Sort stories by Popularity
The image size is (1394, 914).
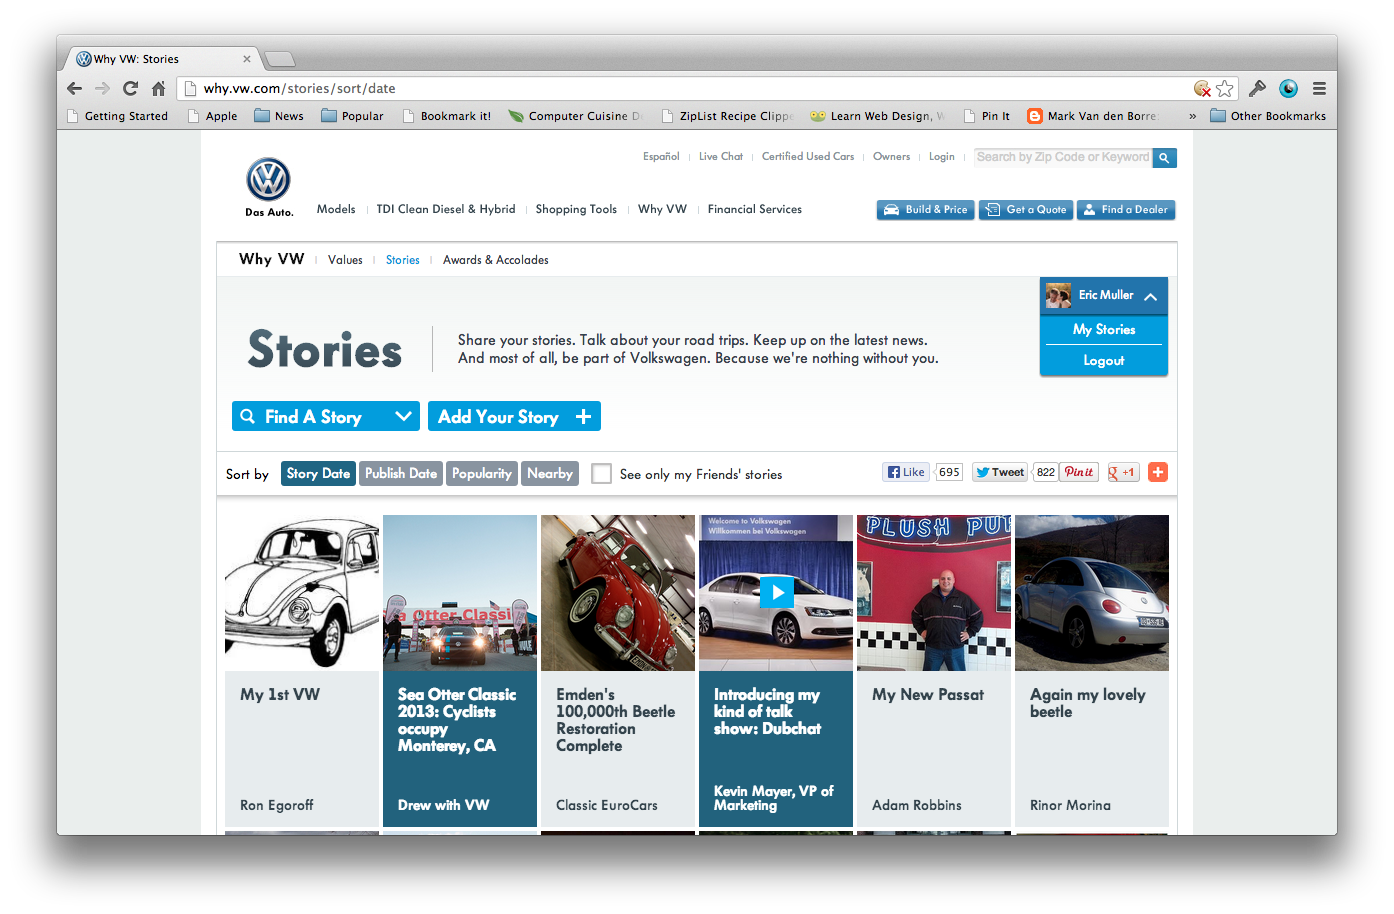pos(482,473)
